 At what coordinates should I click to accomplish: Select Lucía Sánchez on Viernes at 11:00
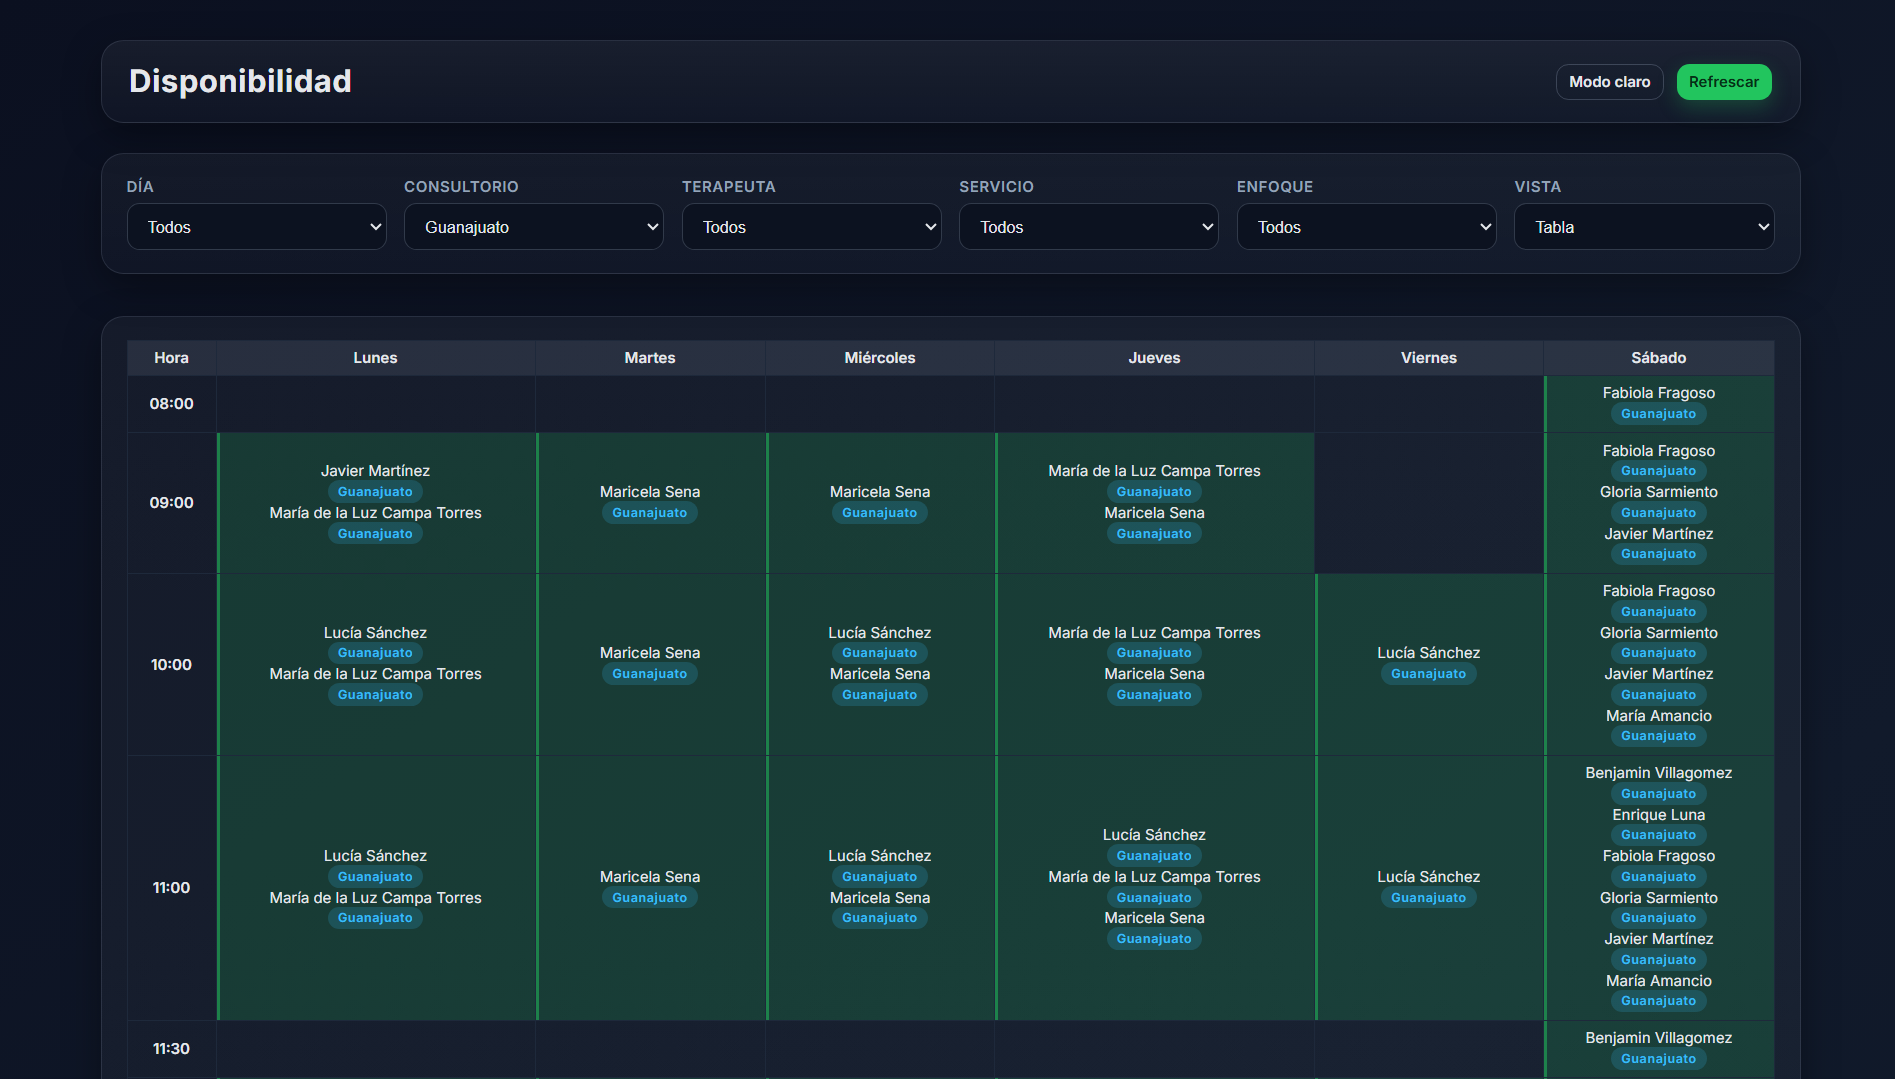(1428, 877)
